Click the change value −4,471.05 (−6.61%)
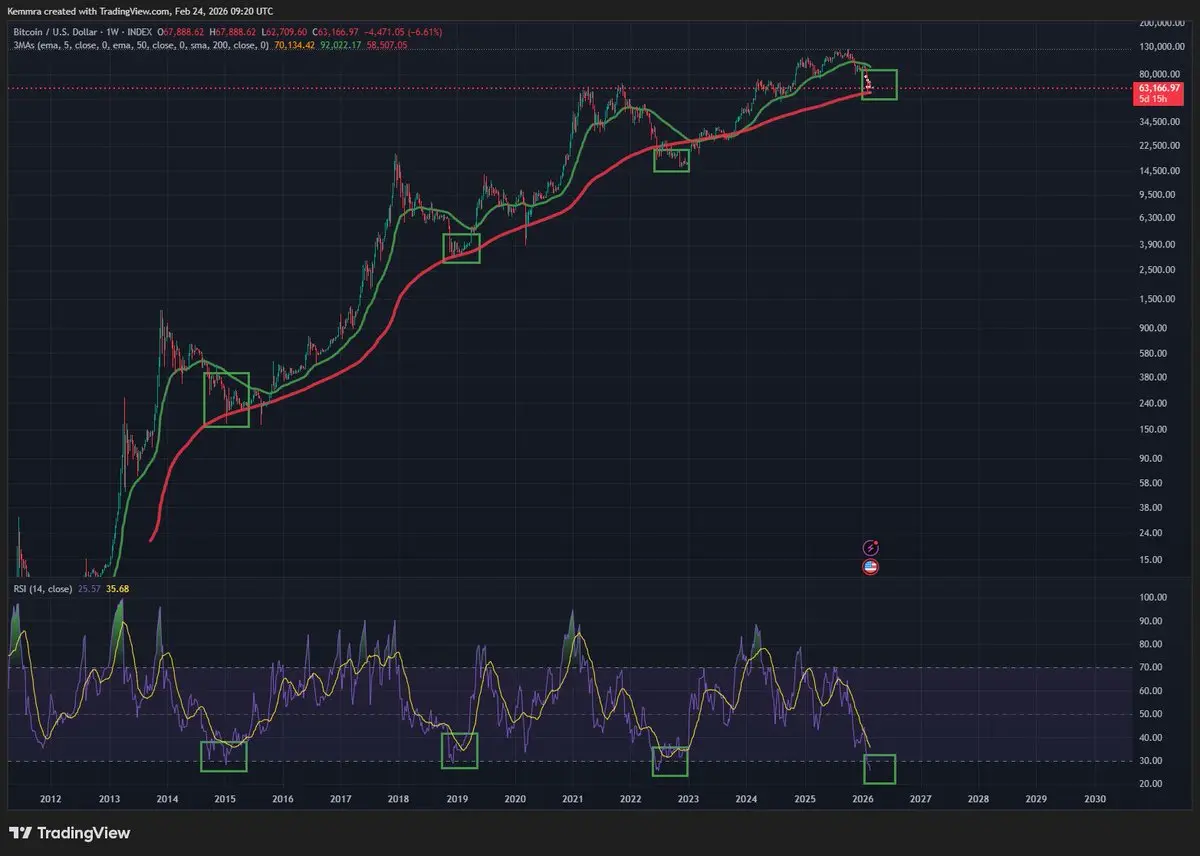The height and width of the screenshot is (856, 1200). click(403, 32)
